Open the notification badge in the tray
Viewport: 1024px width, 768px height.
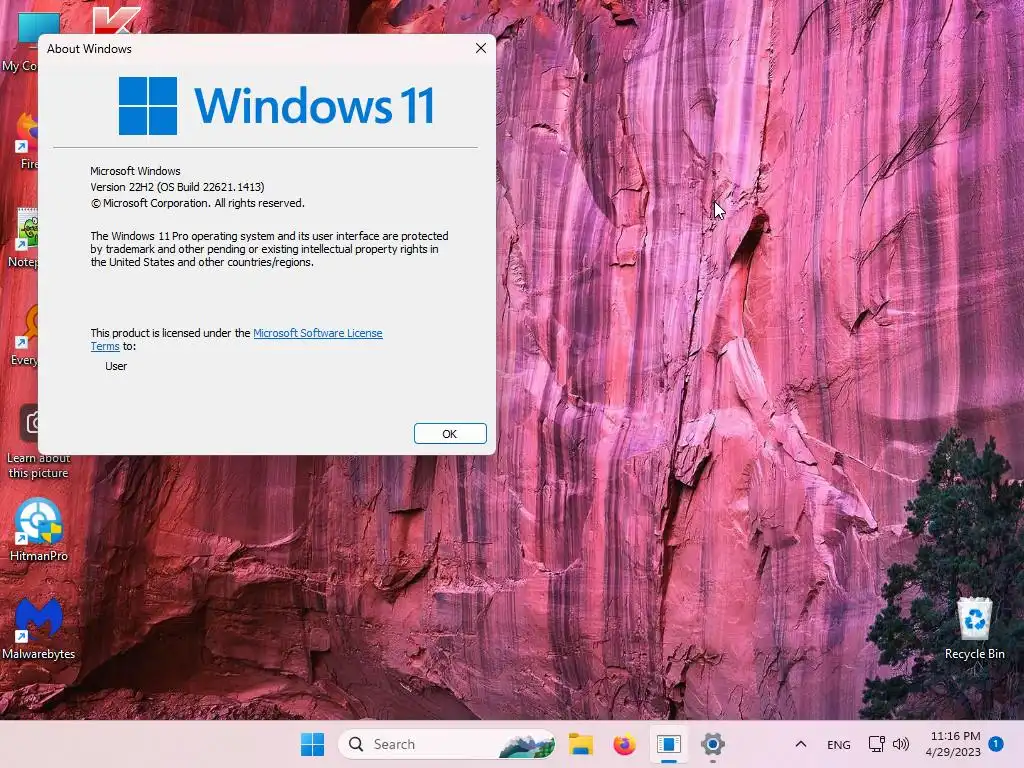coord(996,743)
